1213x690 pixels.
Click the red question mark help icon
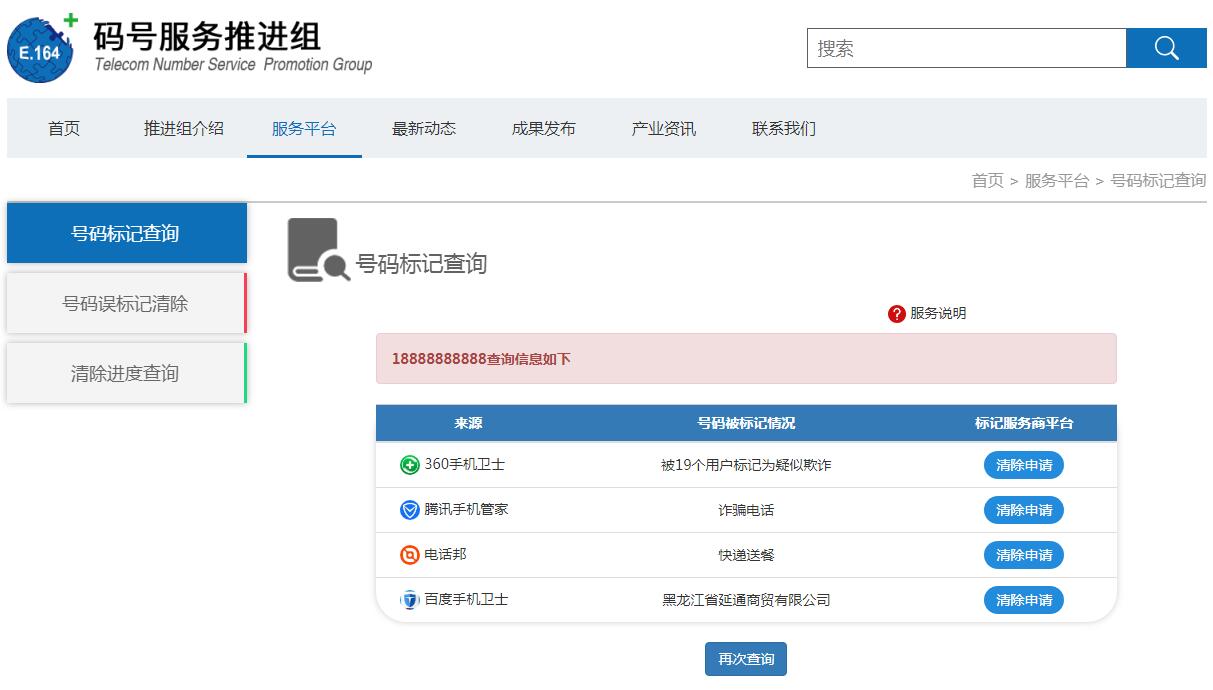(x=896, y=314)
